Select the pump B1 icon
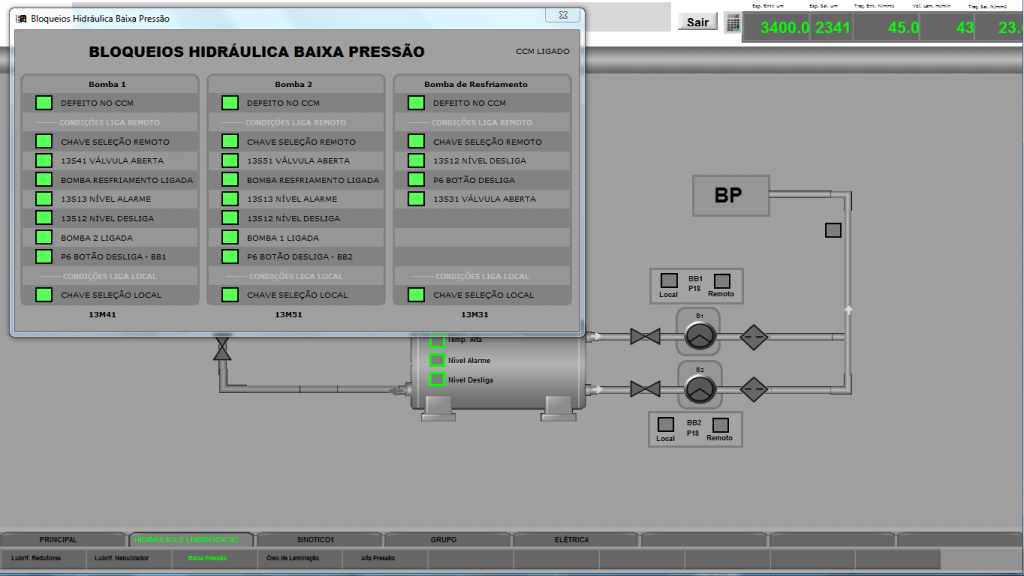This screenshot has height=576, width=1024. [697, 334]
